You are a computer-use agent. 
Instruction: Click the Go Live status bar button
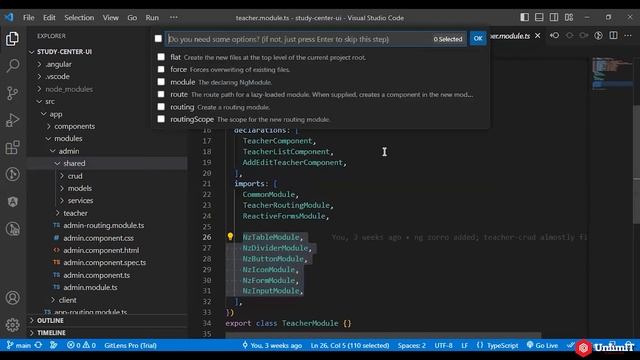[542, 345]
